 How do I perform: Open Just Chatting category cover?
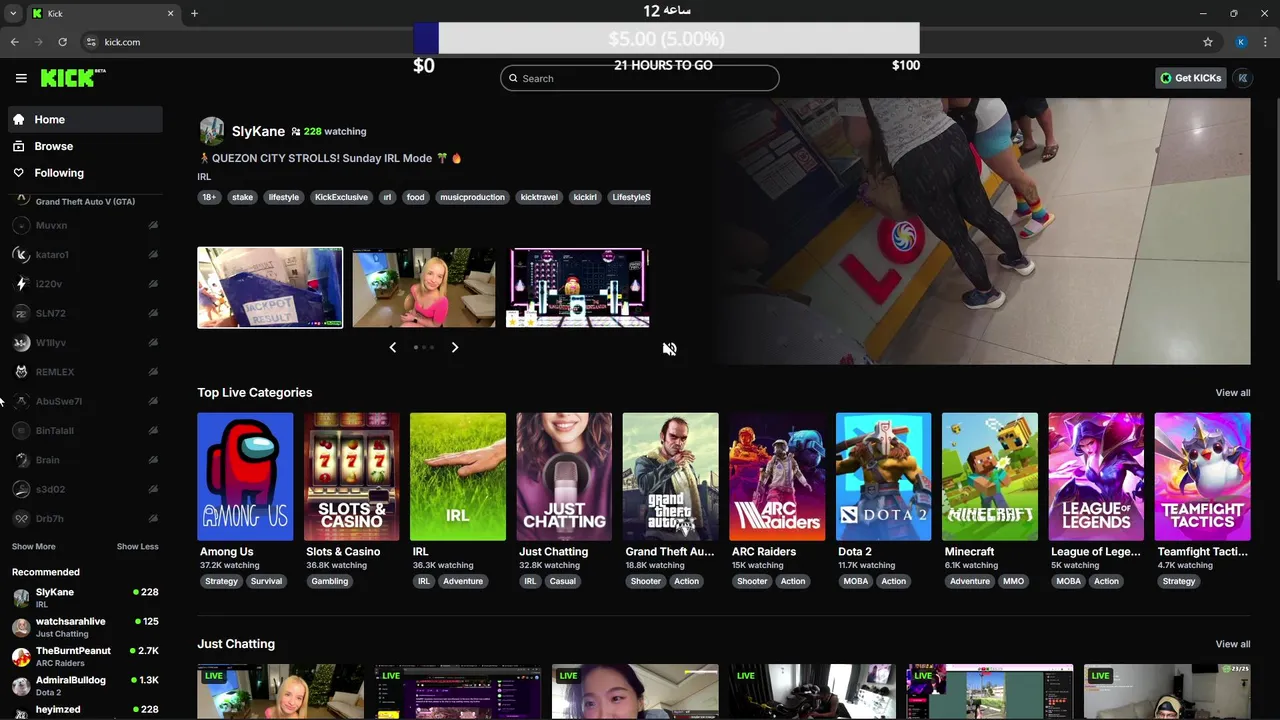click(x=564, y=476)
